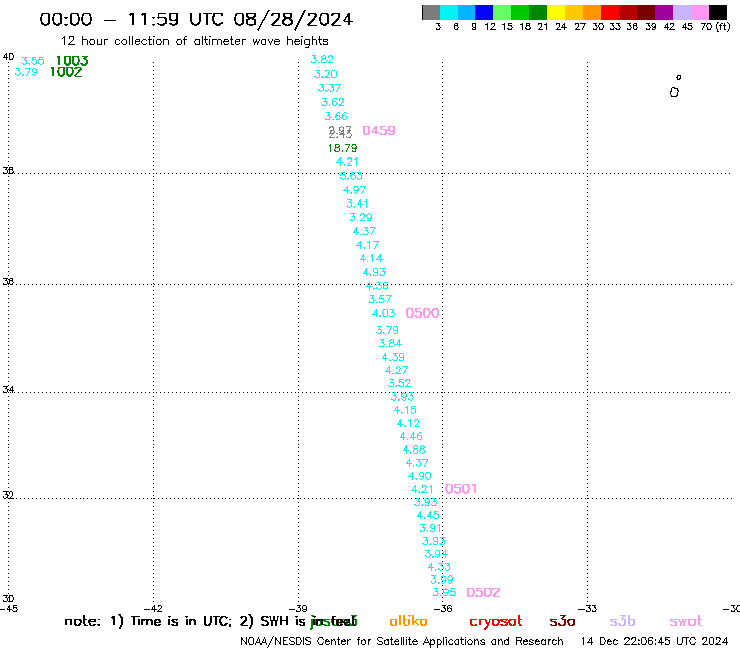This screenshot has height=650, width=740.
Task: Click the NOAA/NESDIS footer credit text
Action: 402,642
